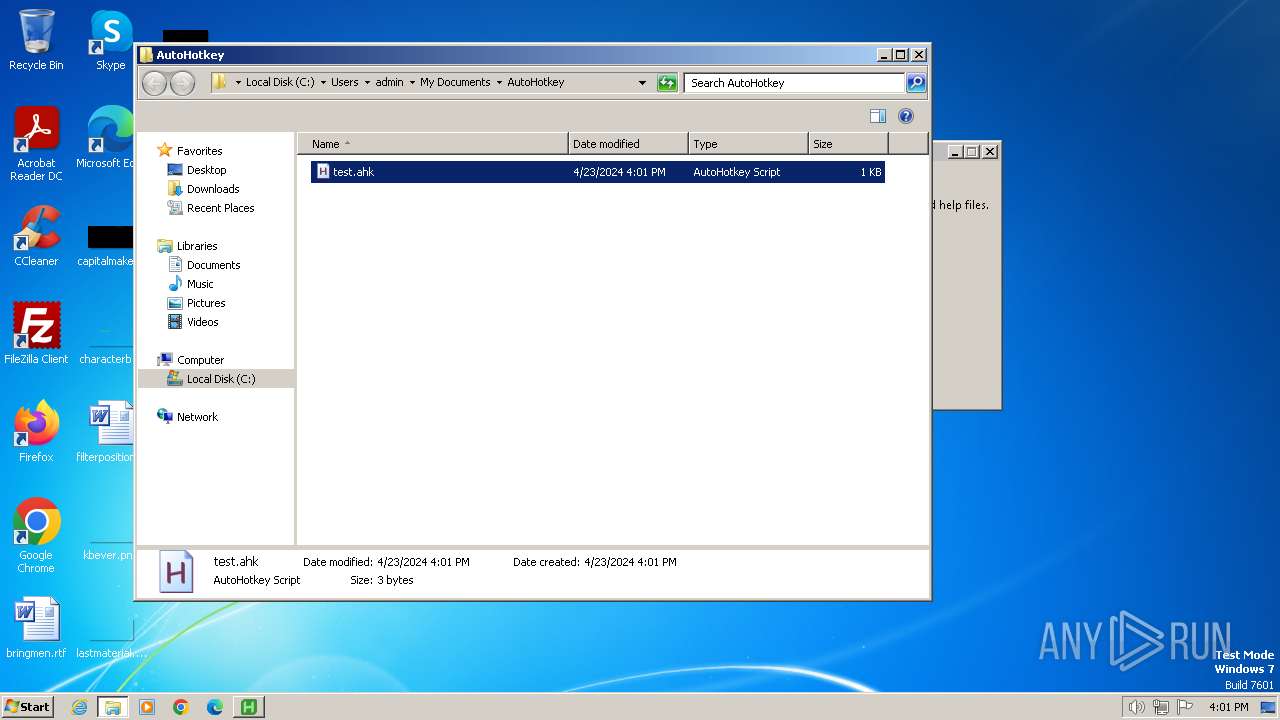
Task: Open FileZilla Client desktop shortcut
Action: tap(36, 333)
